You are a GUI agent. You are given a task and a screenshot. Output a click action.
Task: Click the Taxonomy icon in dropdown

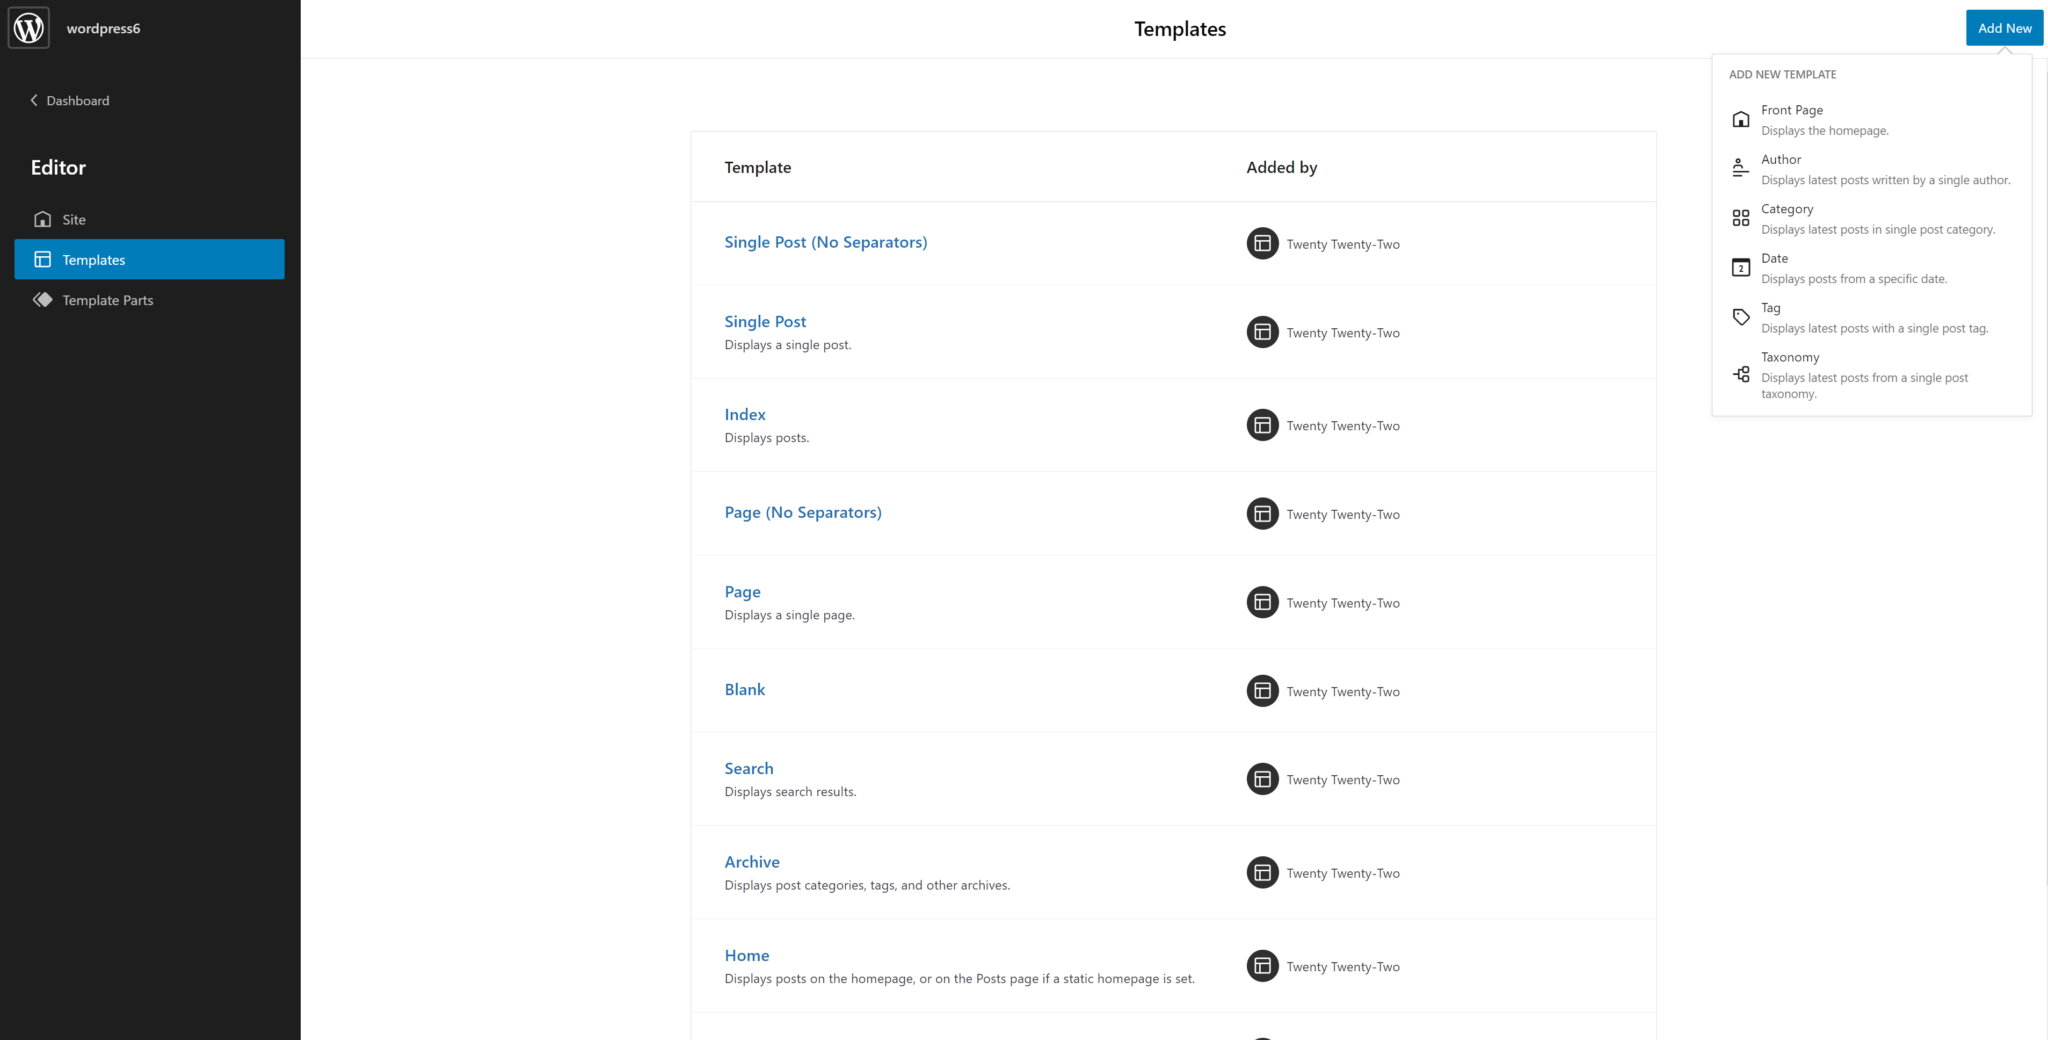(x=1741, y=374)
